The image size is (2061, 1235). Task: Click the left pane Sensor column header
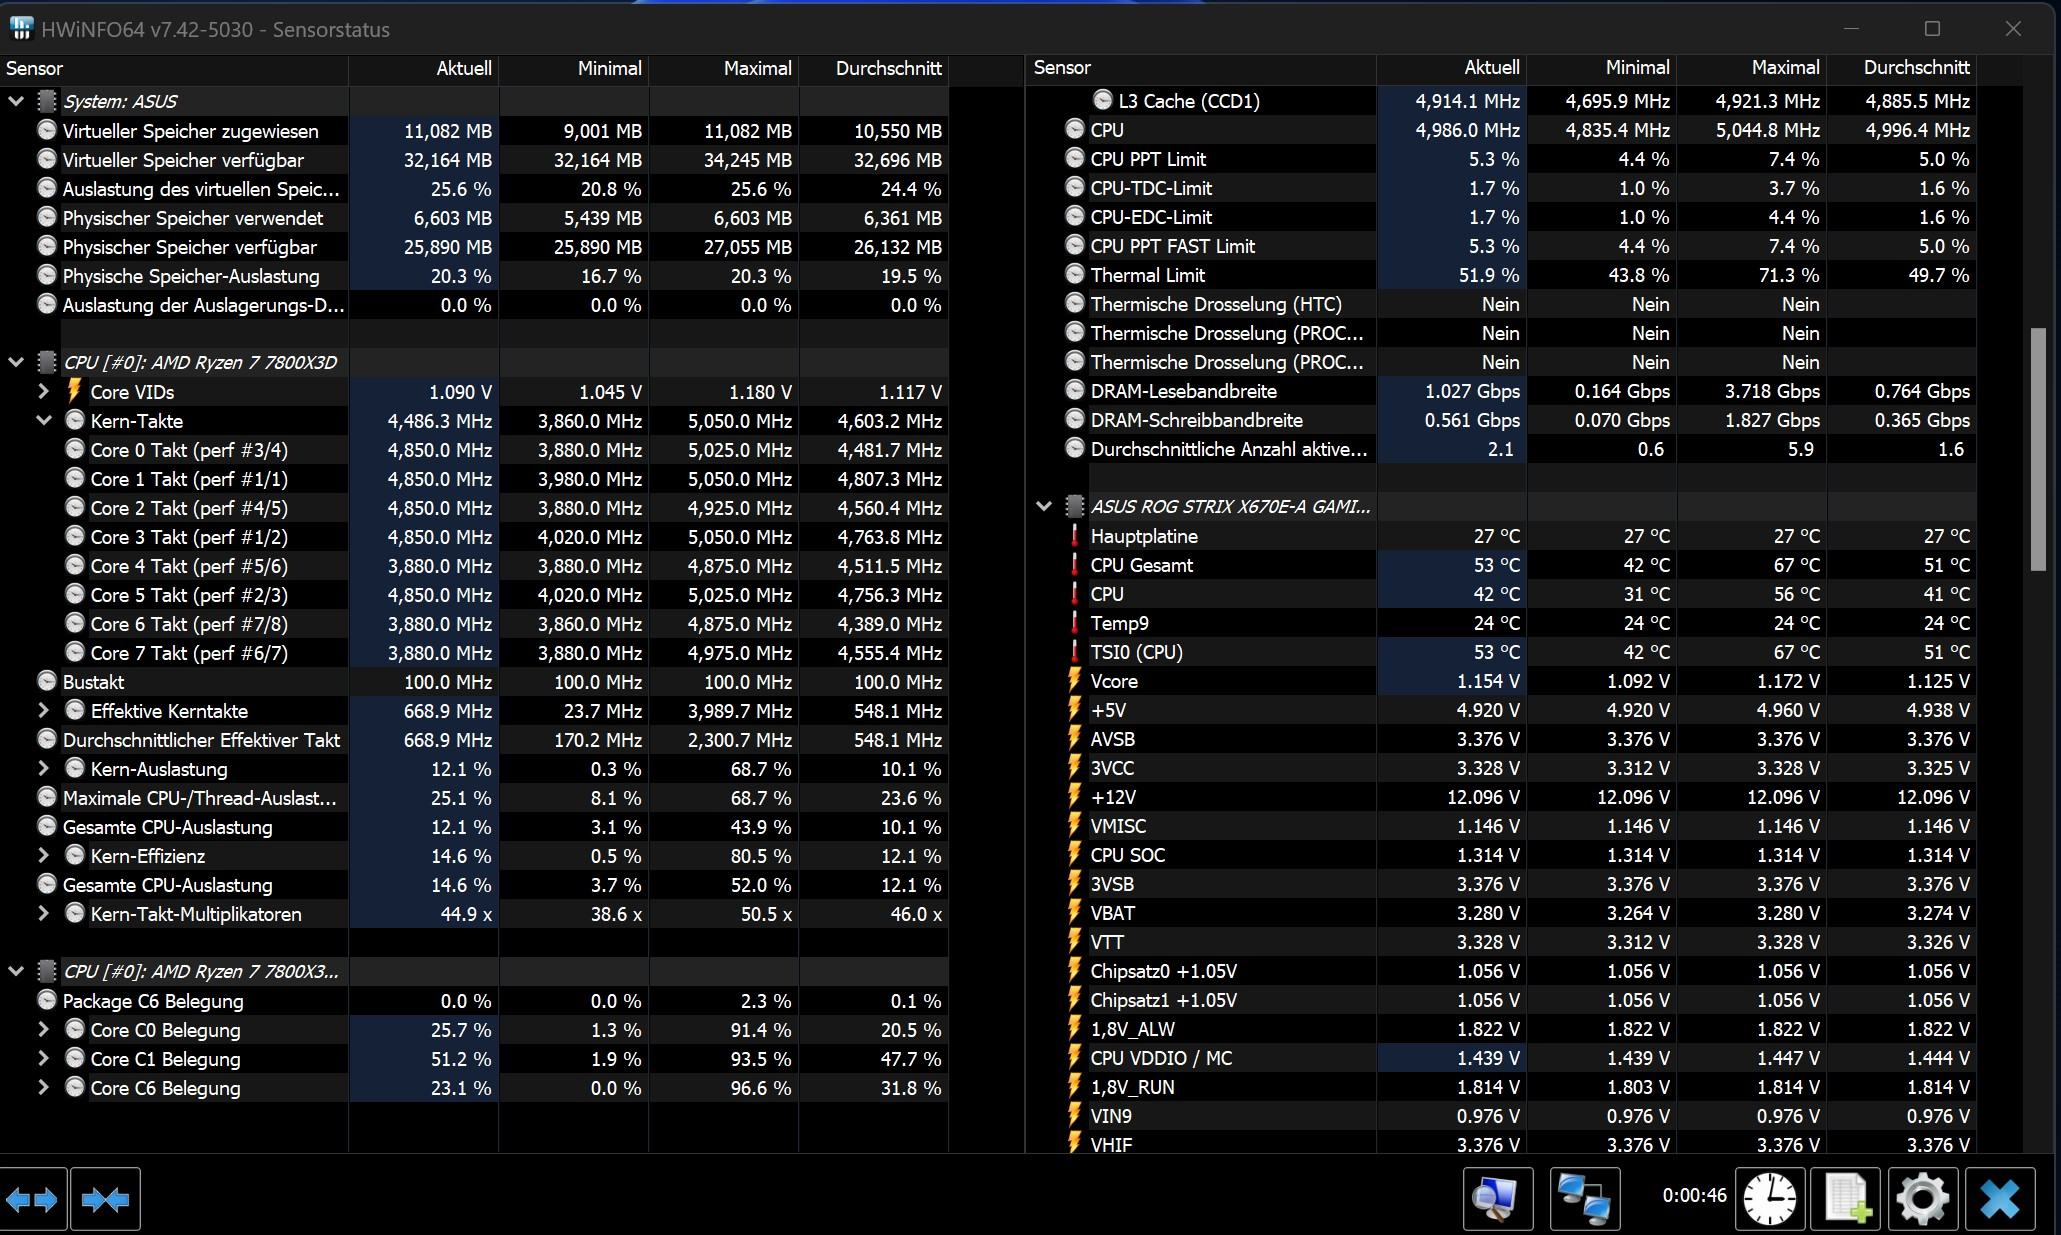[174, 68]
